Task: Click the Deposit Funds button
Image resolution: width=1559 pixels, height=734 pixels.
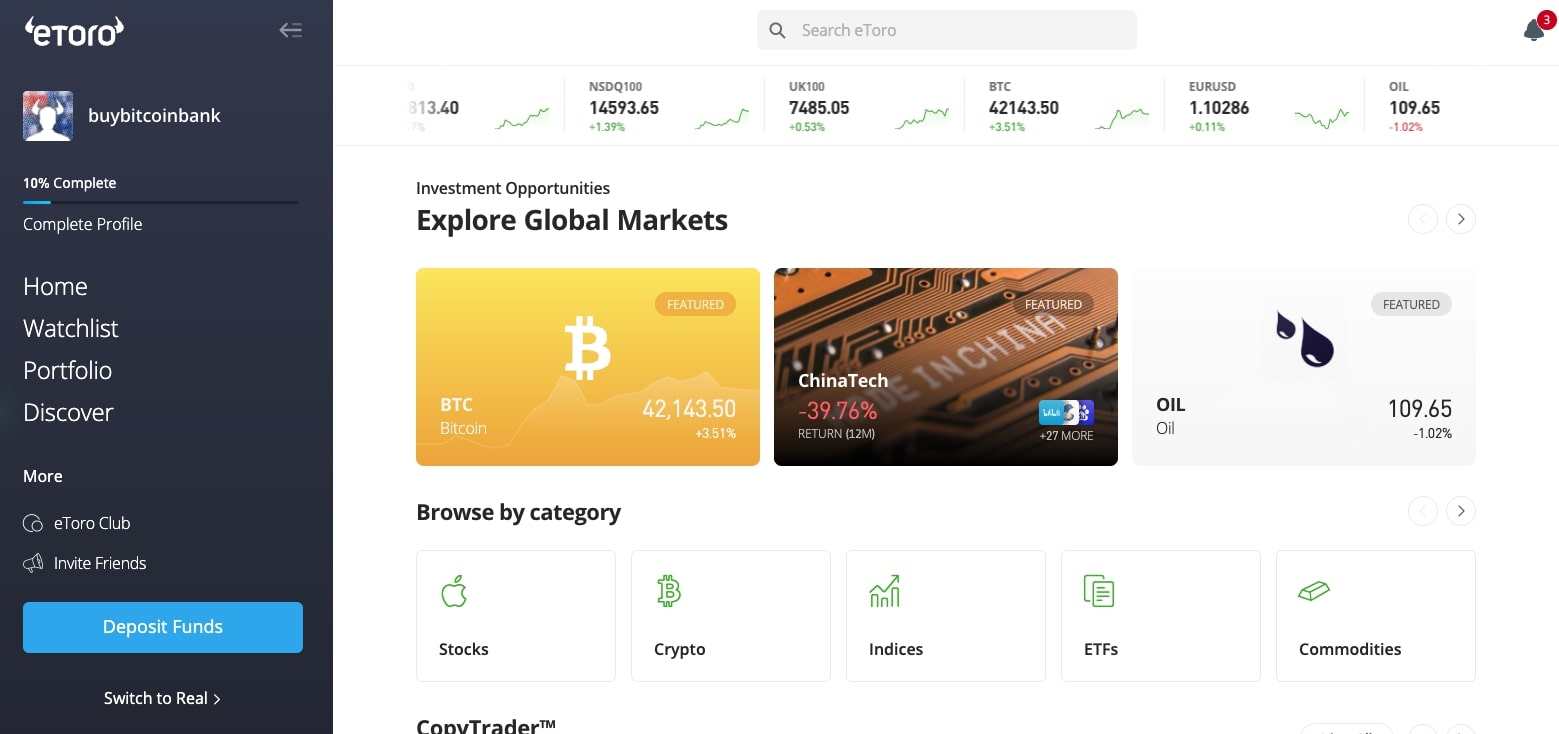Action: [163, 627]
